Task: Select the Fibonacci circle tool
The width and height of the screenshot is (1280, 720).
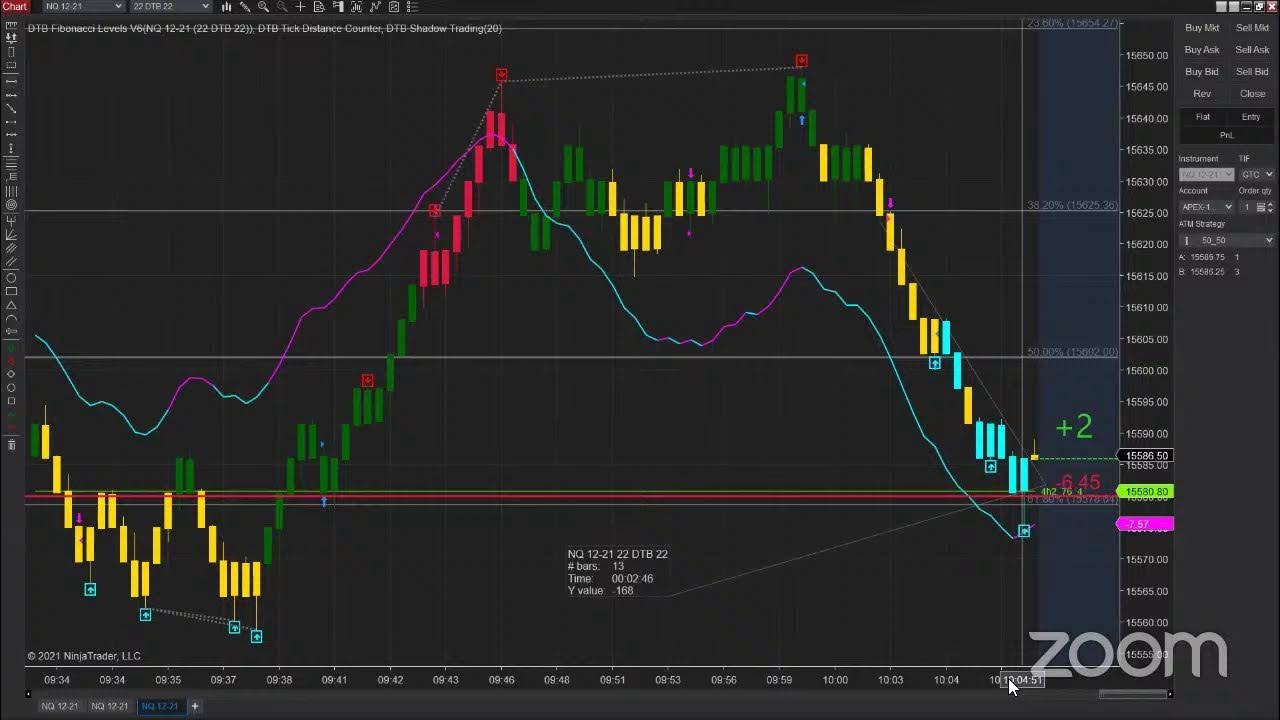Action: pos(11,203)
